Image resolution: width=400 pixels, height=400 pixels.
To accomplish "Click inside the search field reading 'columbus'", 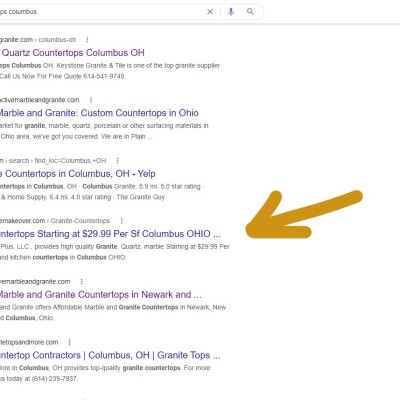I will (x=100, y=12).
